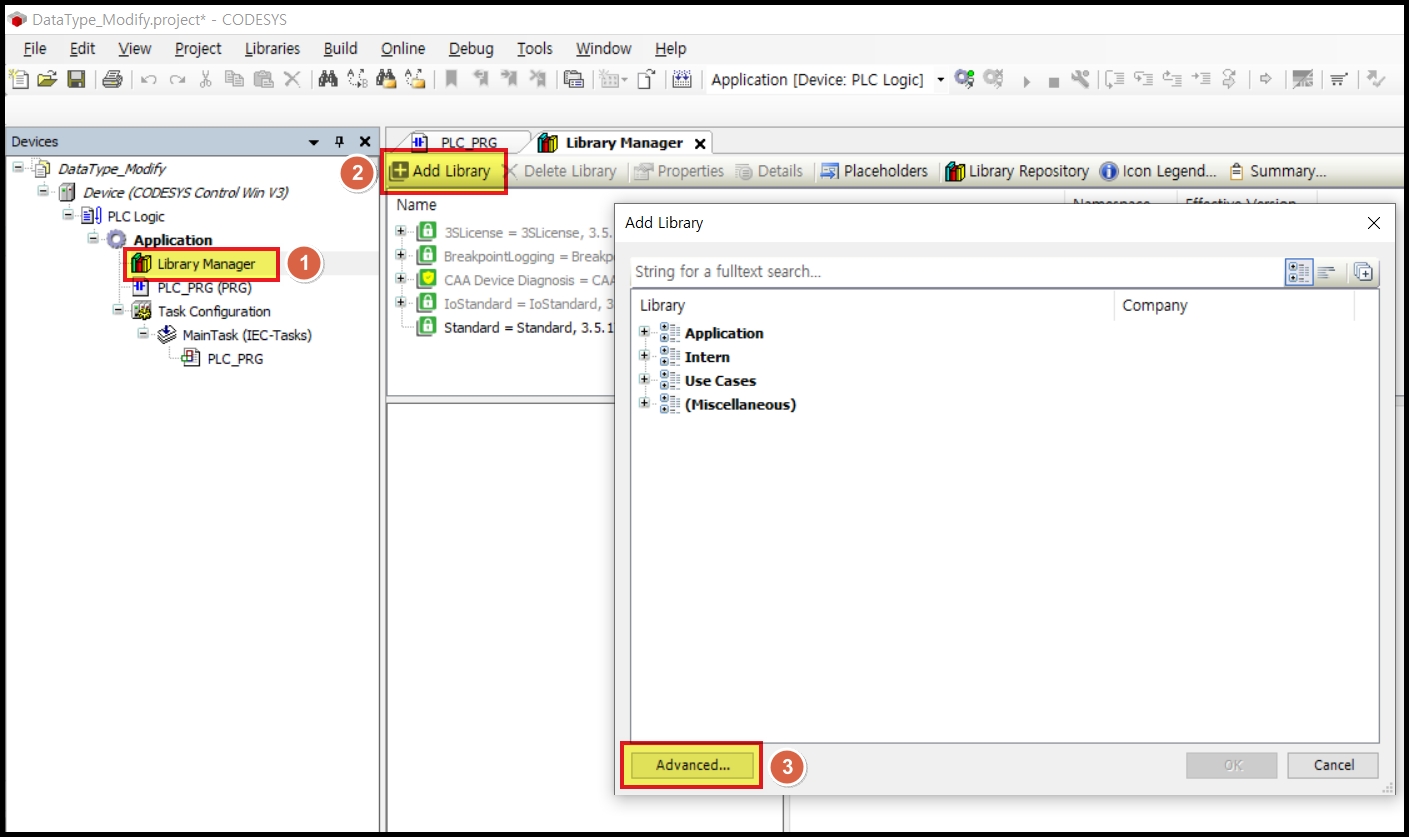Toggle display all versions icon in the Add Library dialog

coord(1363,272)
